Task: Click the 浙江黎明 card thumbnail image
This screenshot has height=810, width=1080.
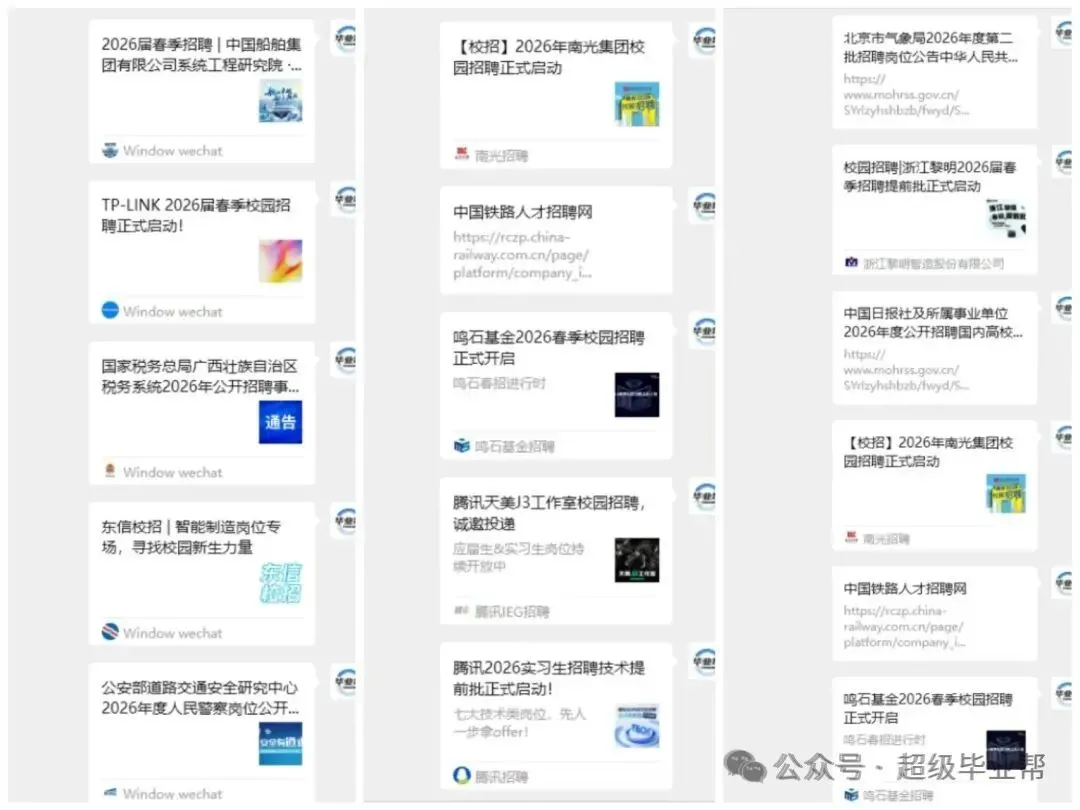Action: point(1006,218)
